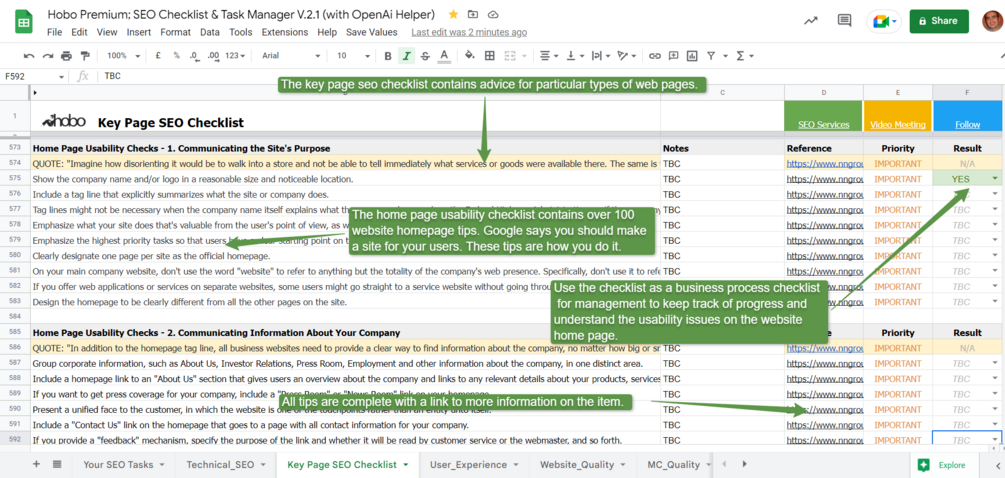Click the Insert comment icon
Viewport: 1005px width, 478px height.
pyautogui.click(x=673, y=56)
